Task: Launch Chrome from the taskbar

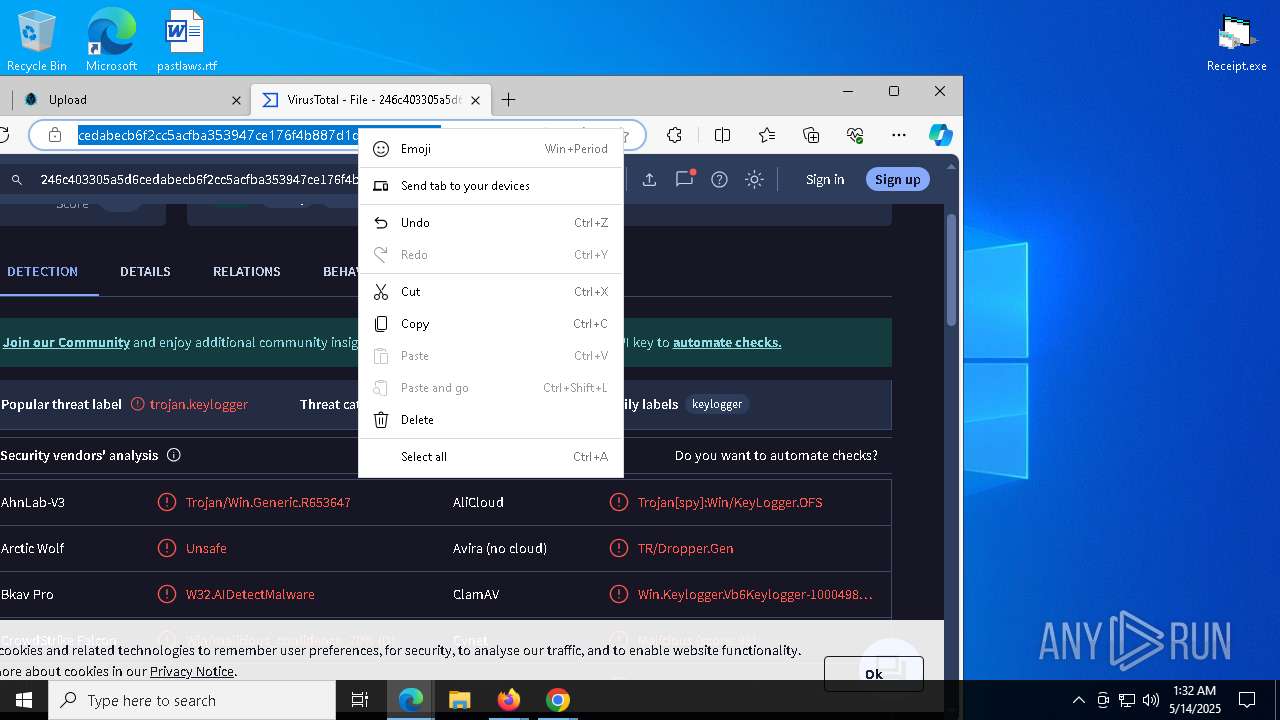Action: (x=558, y=700)
